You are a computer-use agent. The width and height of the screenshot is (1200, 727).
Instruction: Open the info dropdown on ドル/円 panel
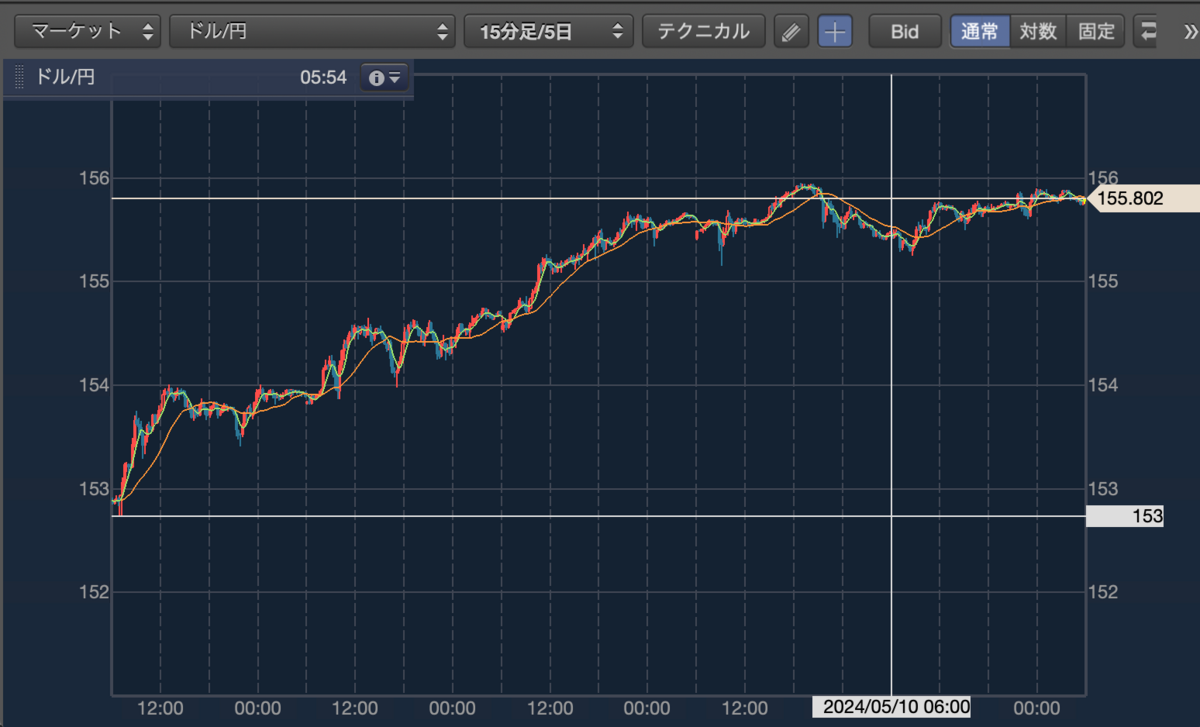pyautogui.click(x=385, y=77)
